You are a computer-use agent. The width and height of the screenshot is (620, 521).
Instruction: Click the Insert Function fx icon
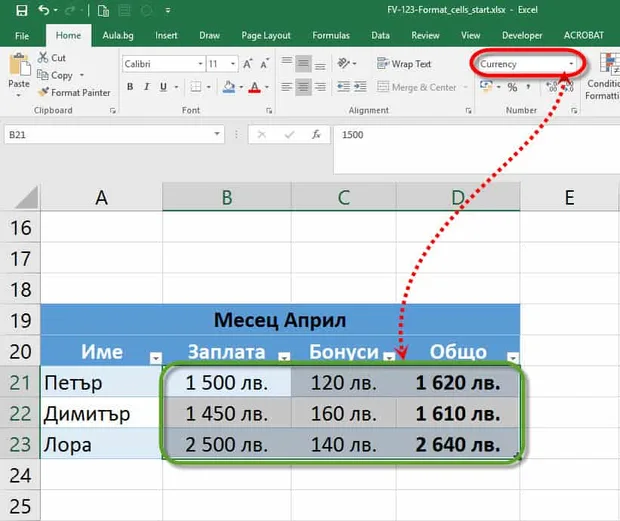[316, 134]
